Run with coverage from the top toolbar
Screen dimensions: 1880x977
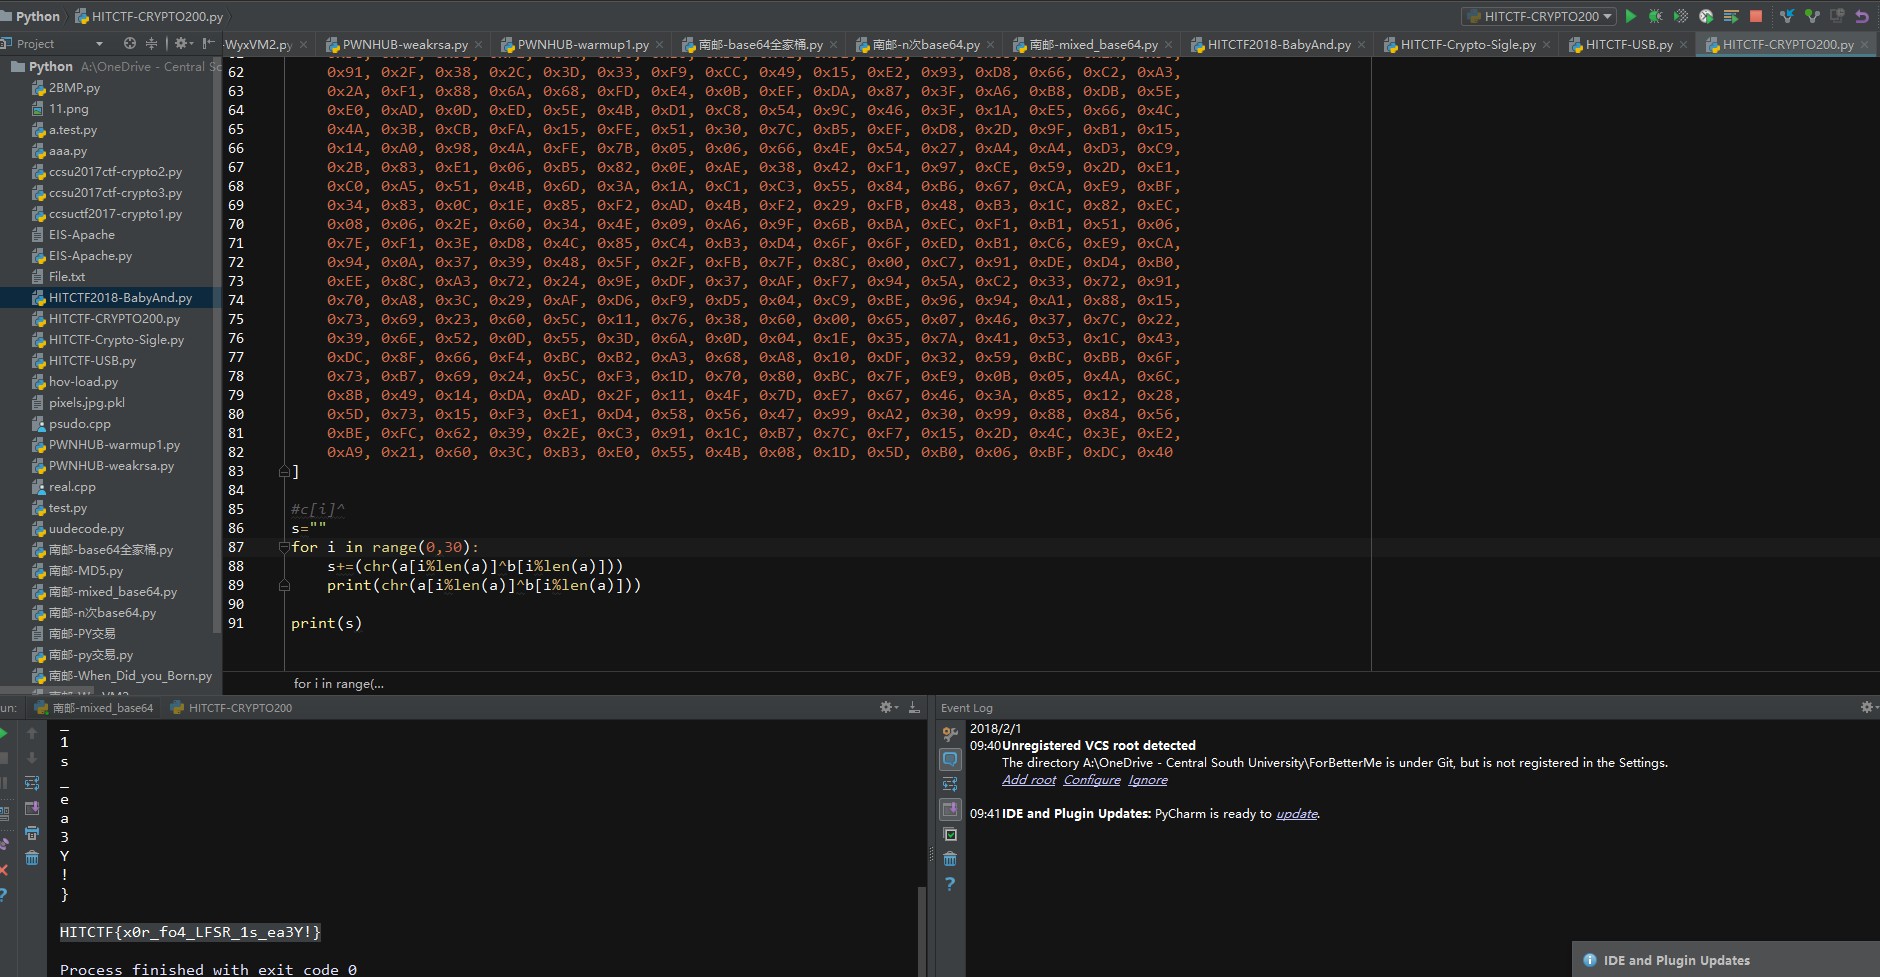tap(1681, 16)
